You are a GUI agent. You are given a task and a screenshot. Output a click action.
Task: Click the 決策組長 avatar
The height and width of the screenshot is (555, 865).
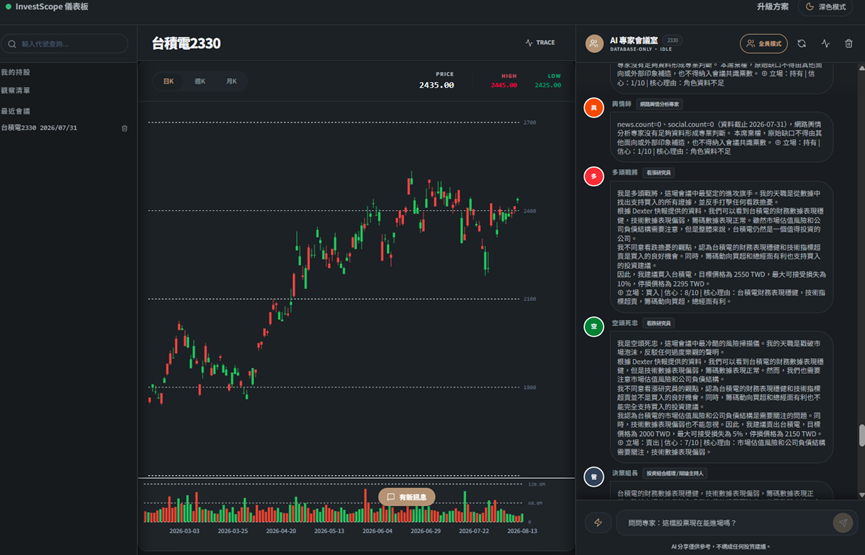tap(594, 477)
